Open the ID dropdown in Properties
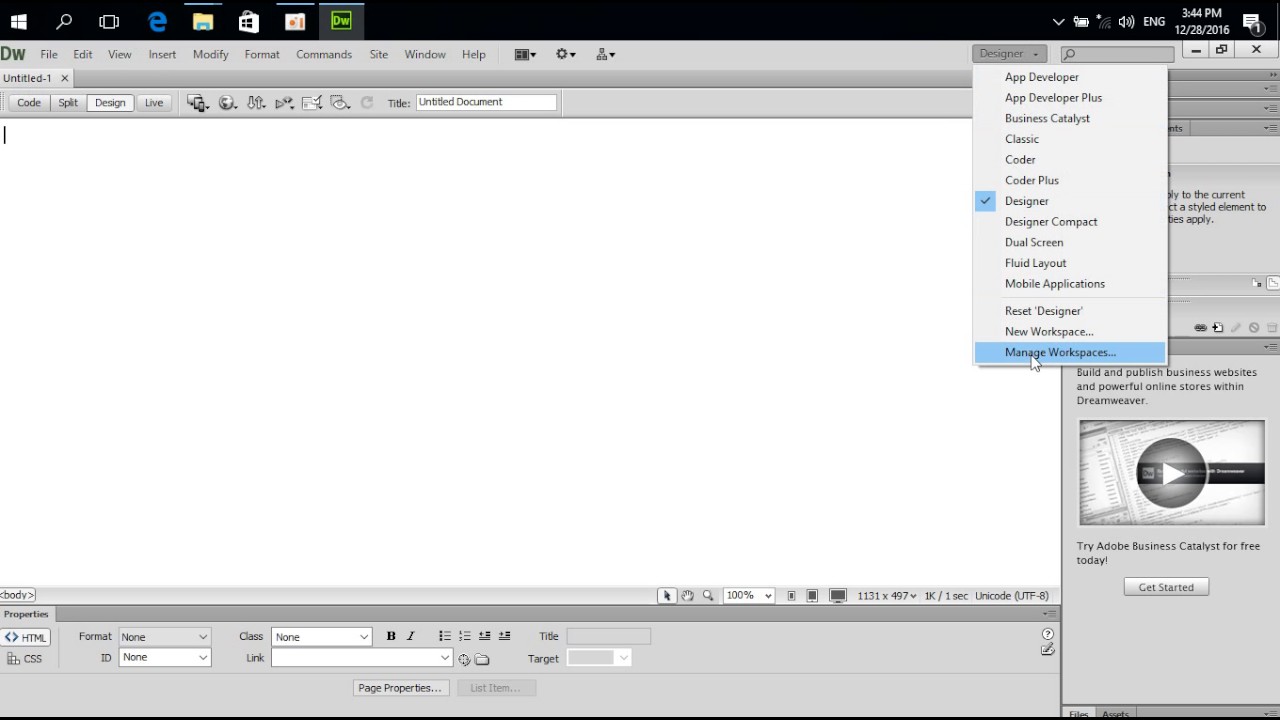1280x720 pixels. [x=165, y=658]
